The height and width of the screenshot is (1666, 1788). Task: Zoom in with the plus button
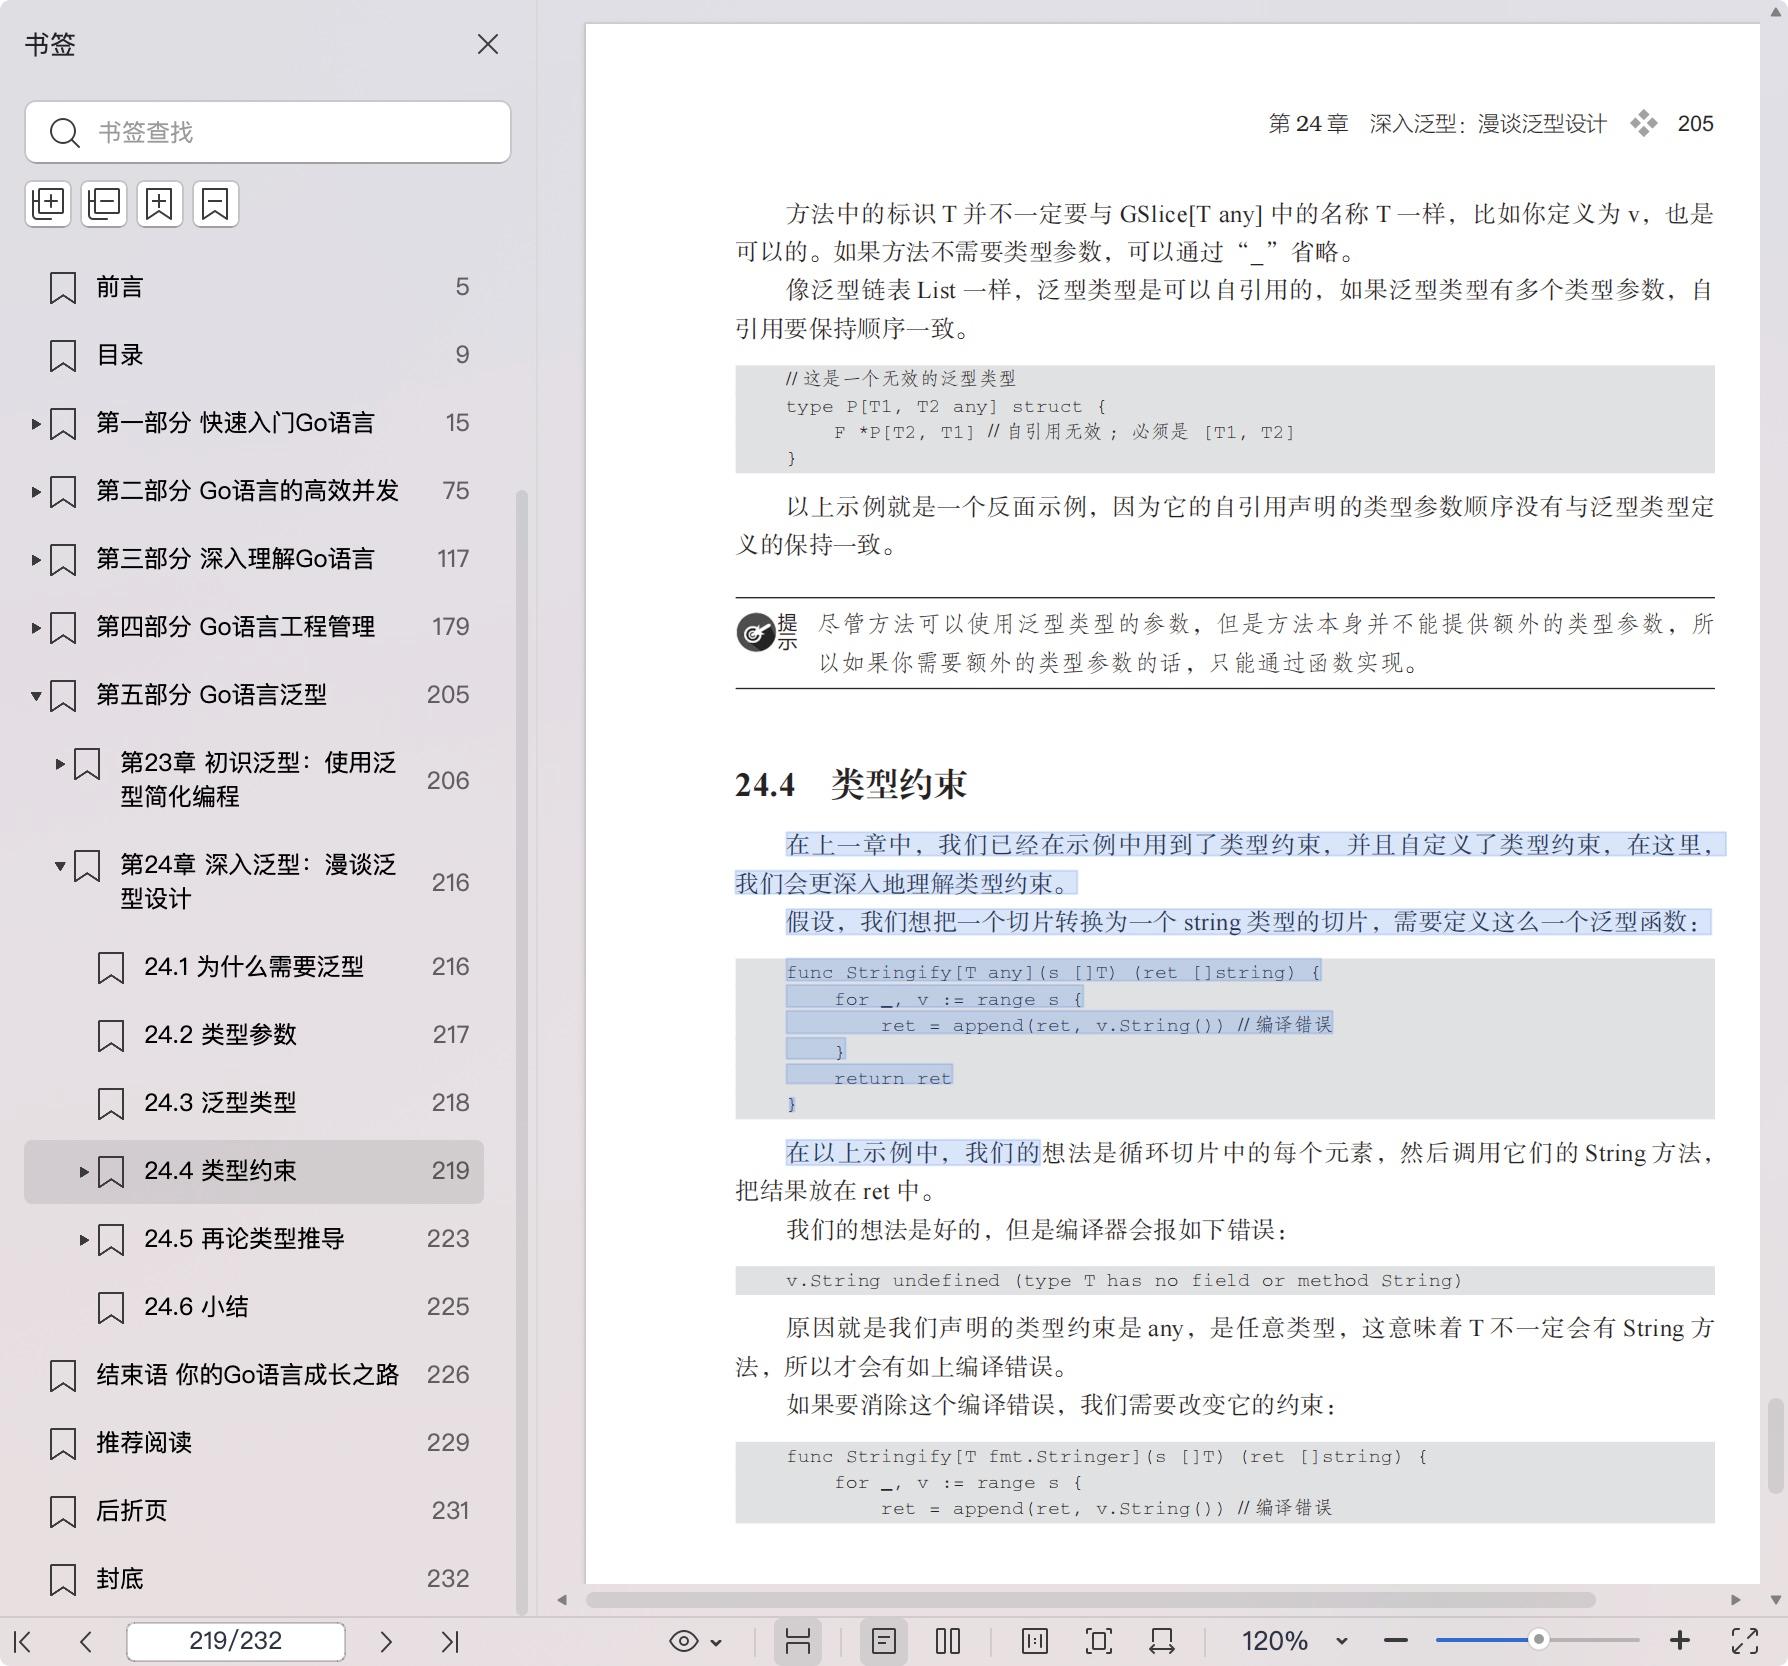pyautogui.click(x=1680, y=1641)
